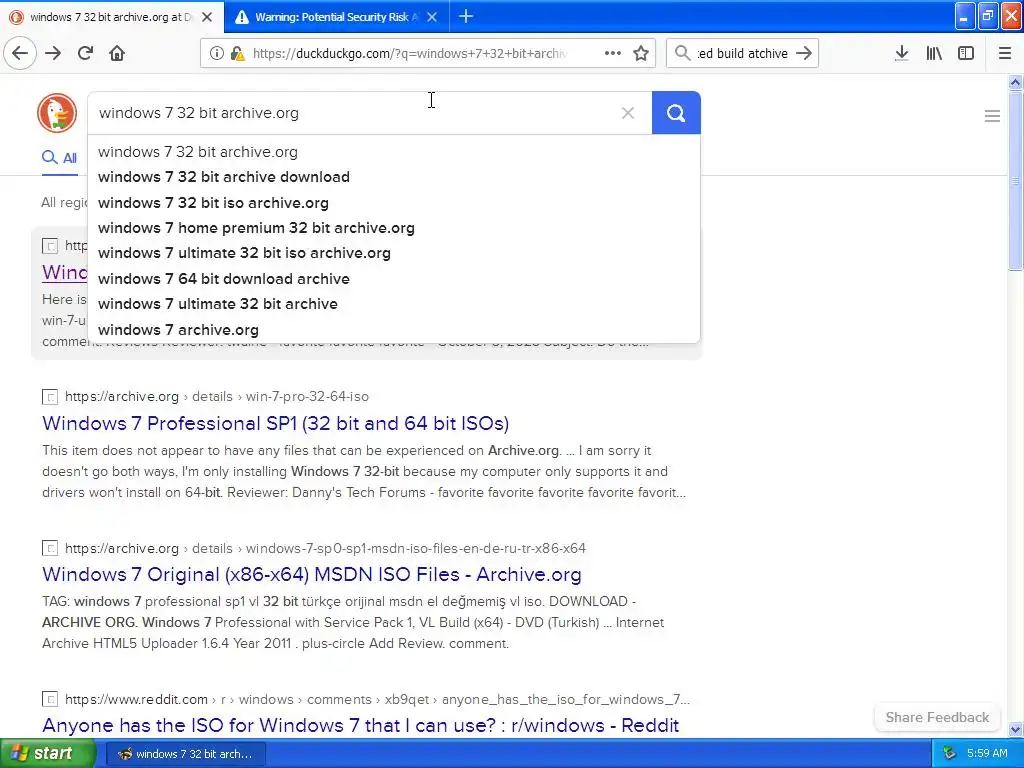The width and height of the screenshot is (1024, 768).
Task: Click the 5:59 AM taskbar clock
Action: coord(987,754)
